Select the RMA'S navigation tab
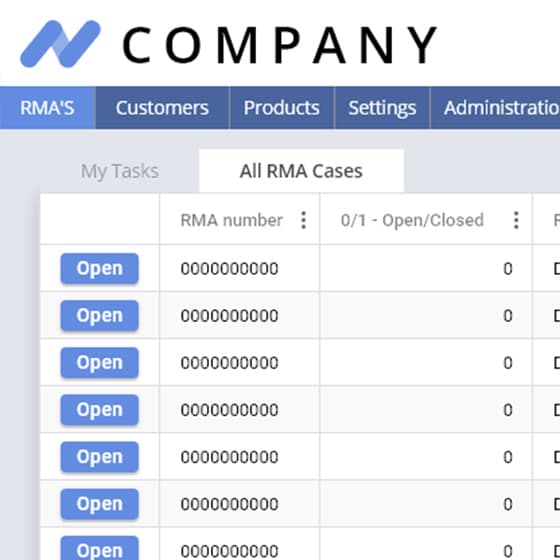The image size is (560, 560). (x=48, y=108)
